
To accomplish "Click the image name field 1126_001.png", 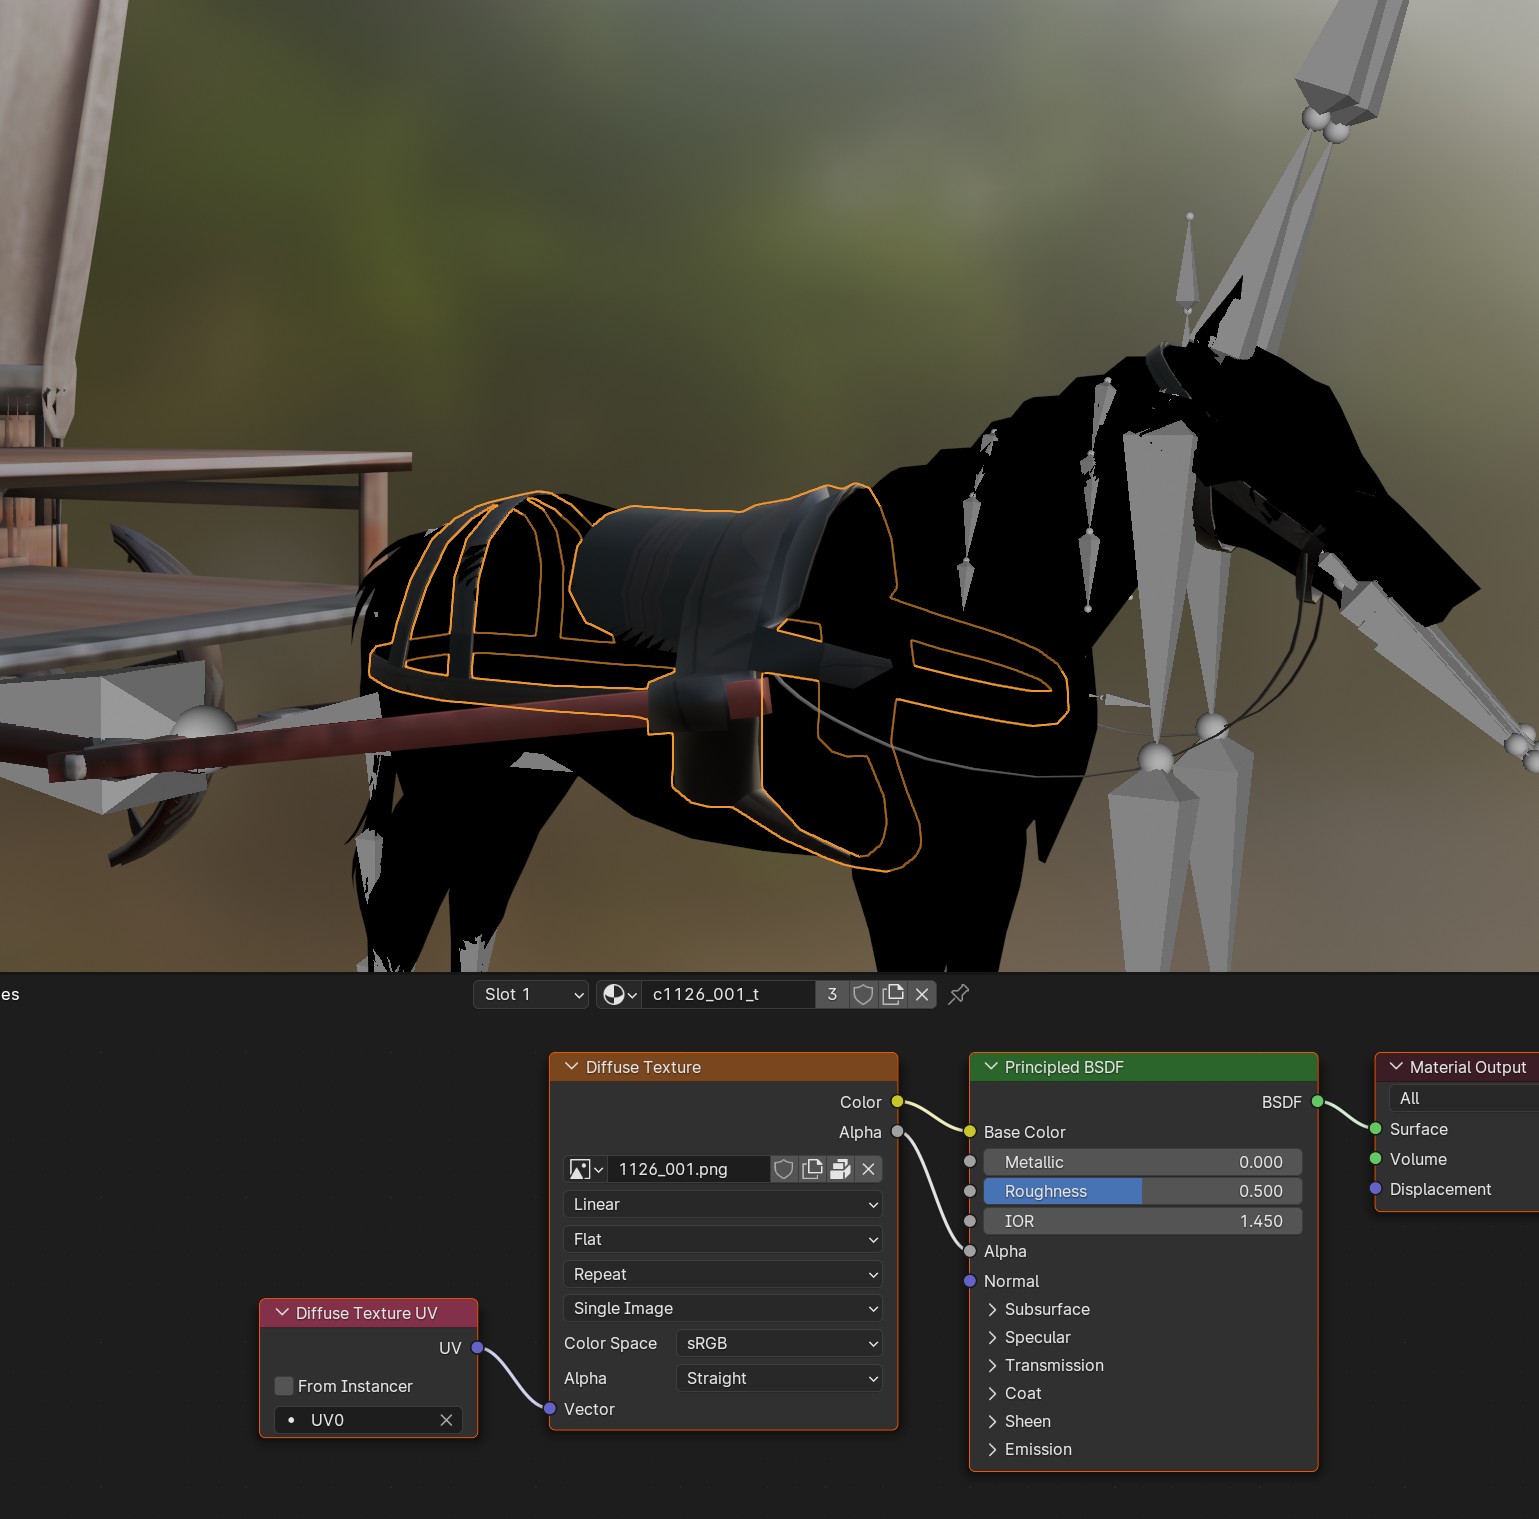I will coord(689,1169).
